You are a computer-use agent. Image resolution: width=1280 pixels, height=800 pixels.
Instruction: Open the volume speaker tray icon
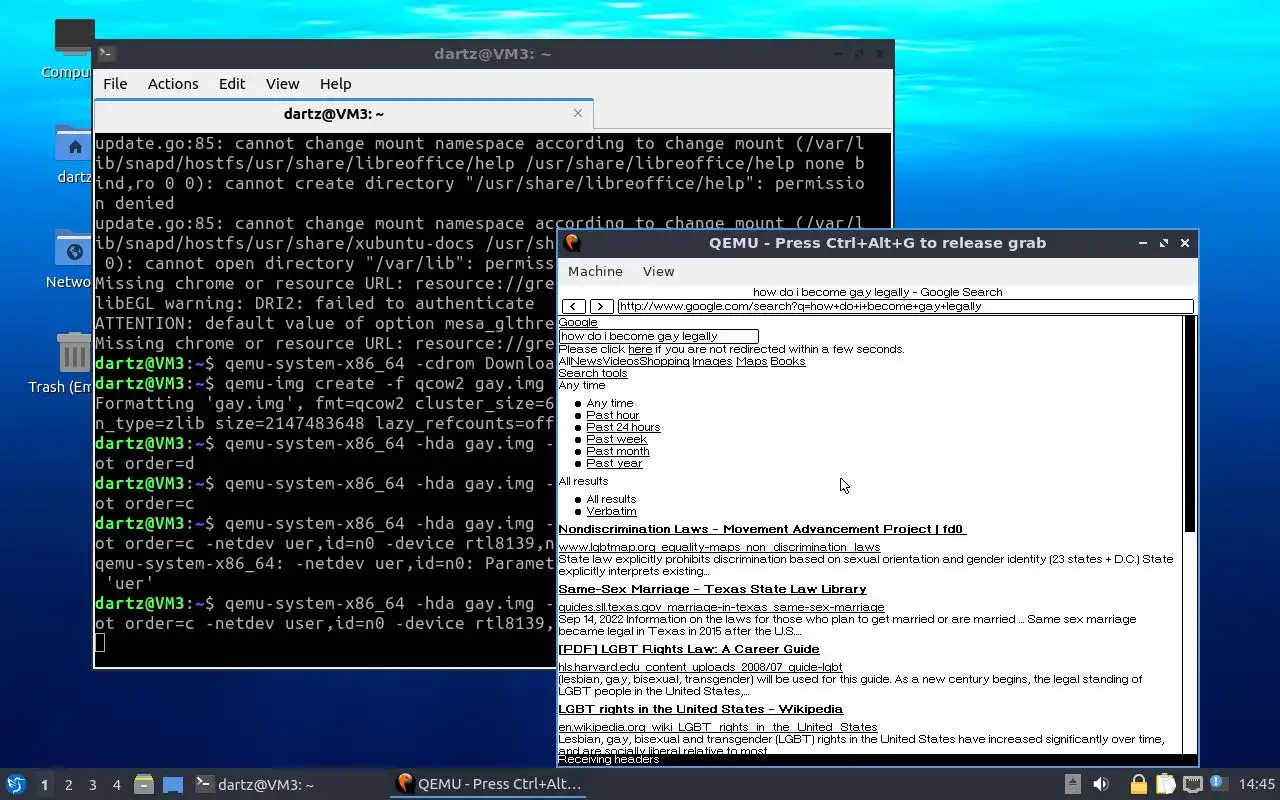click(1101, 785)
